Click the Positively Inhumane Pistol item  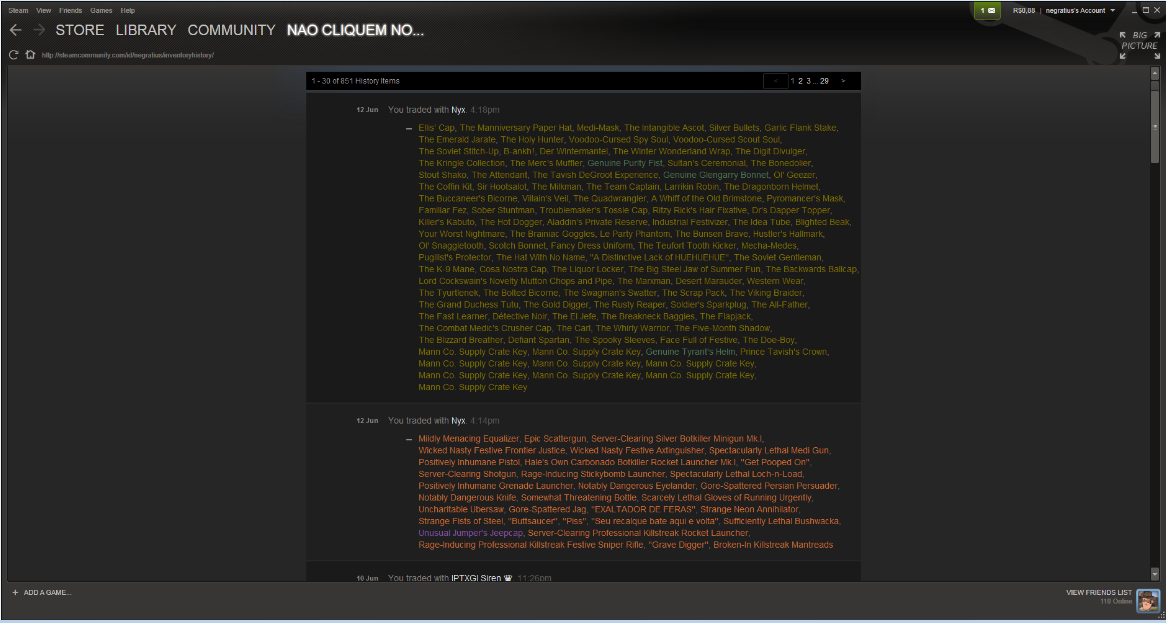tap(468, 462)
